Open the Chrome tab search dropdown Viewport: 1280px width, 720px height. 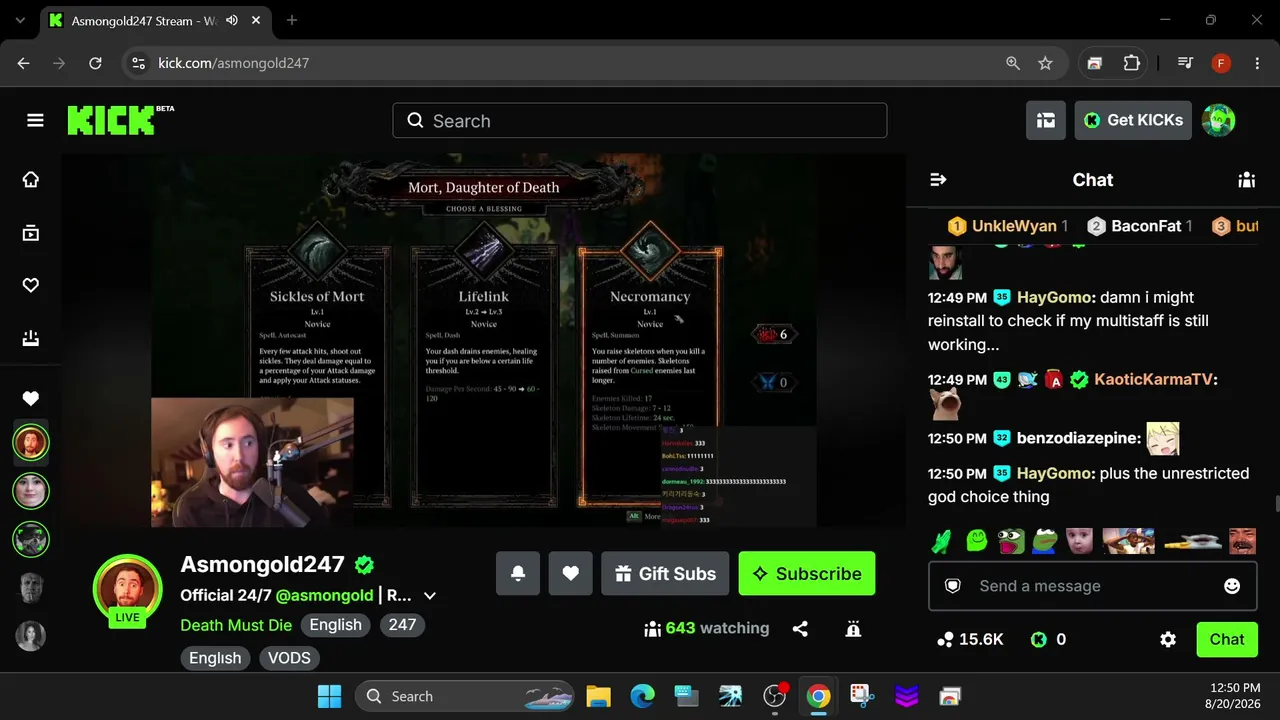[x=20, y=20]
